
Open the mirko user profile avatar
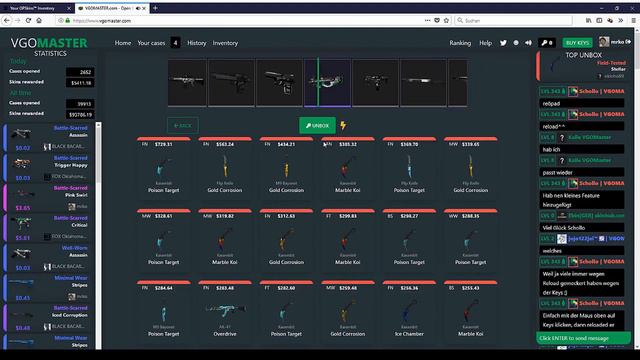[x=604, y=42]
